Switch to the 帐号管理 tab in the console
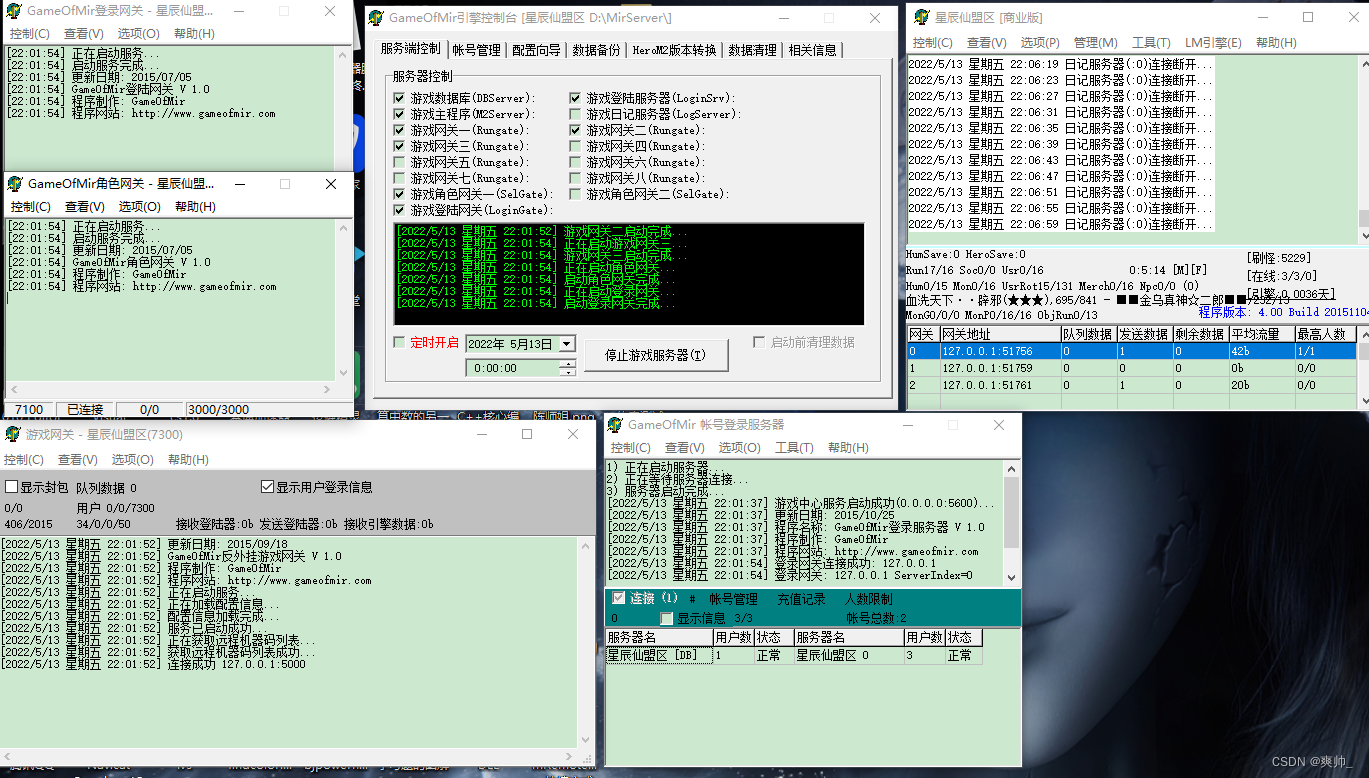This screenshot has height=778, width=1369. (x=476, y=50)
